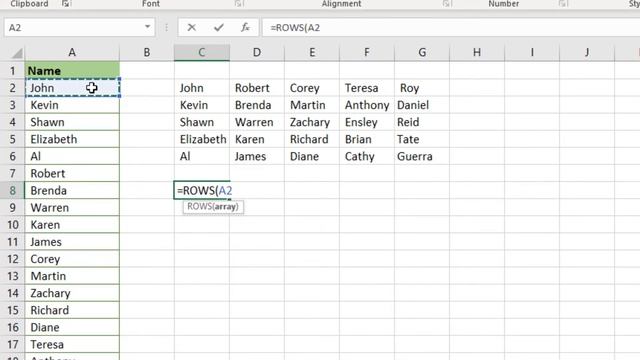Open Font group dialog launcher
Image resolution: width=640 pixels, height=360 pixels.
point(239,4)
